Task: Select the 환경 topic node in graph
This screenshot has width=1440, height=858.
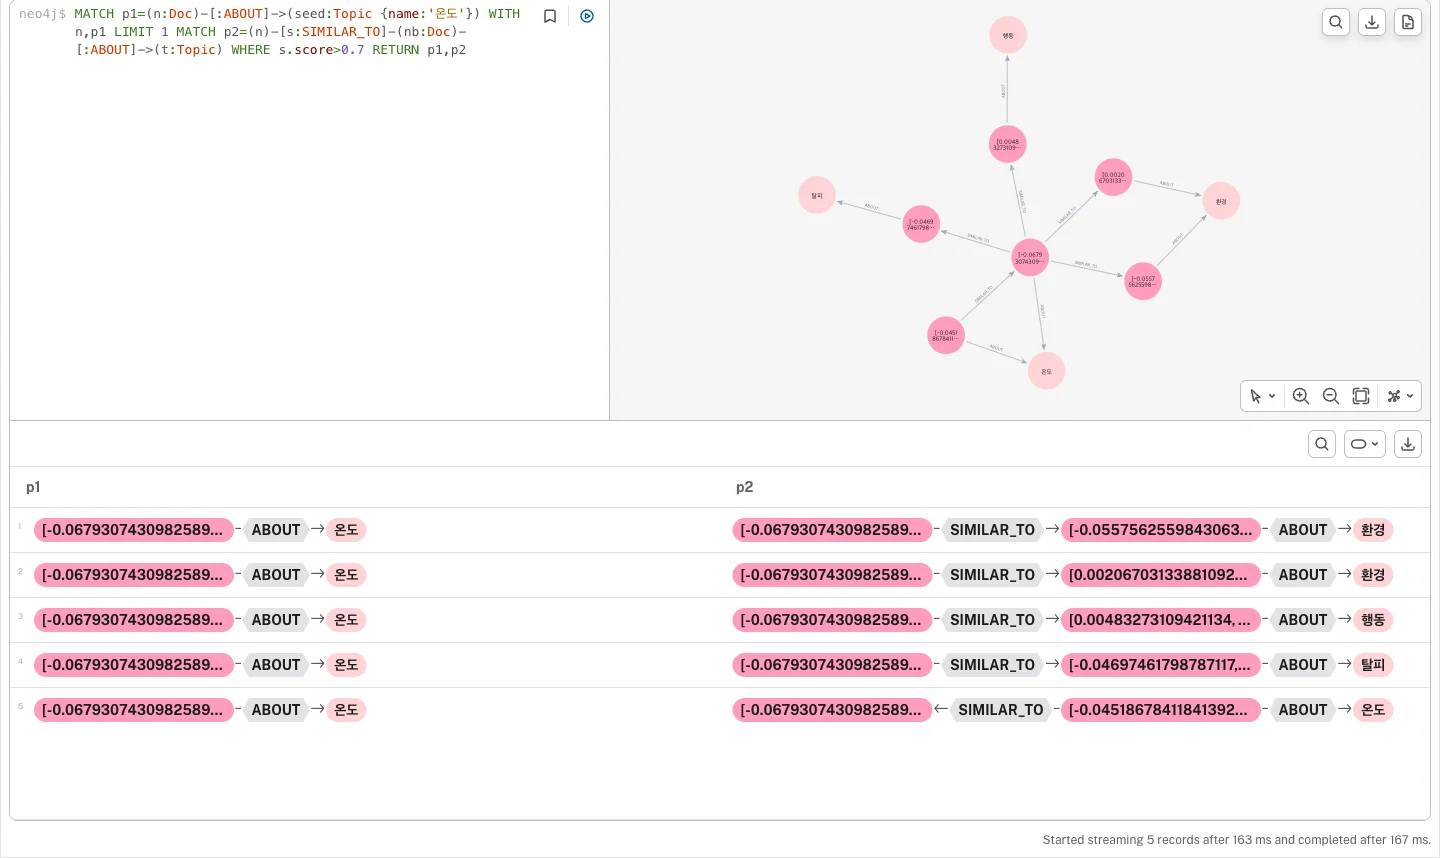Action: [x=1221, y=201]
